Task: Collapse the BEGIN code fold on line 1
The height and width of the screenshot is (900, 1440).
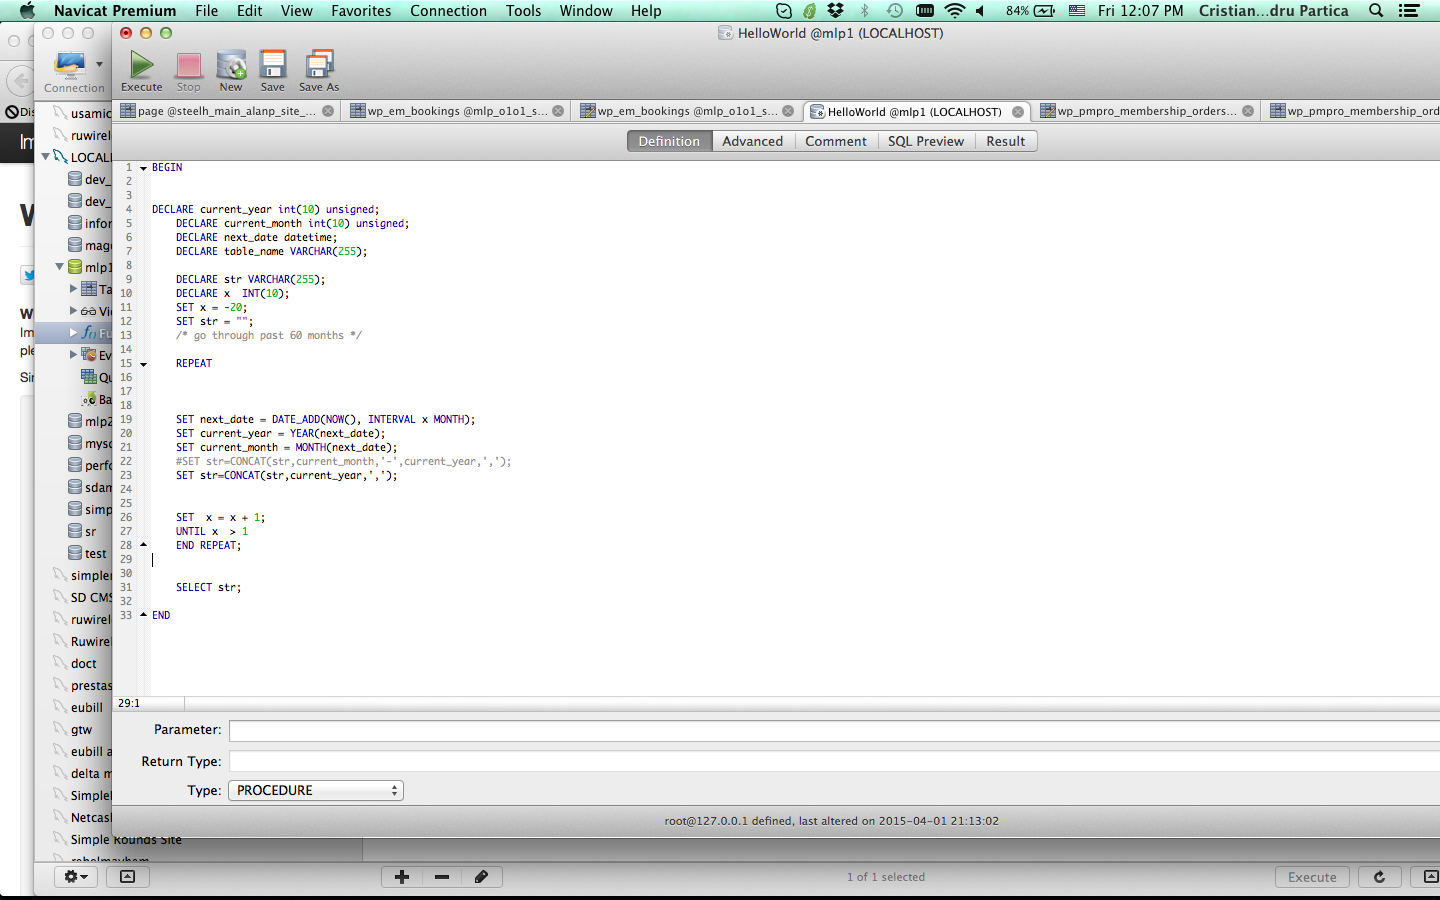Action: [143, 168]
